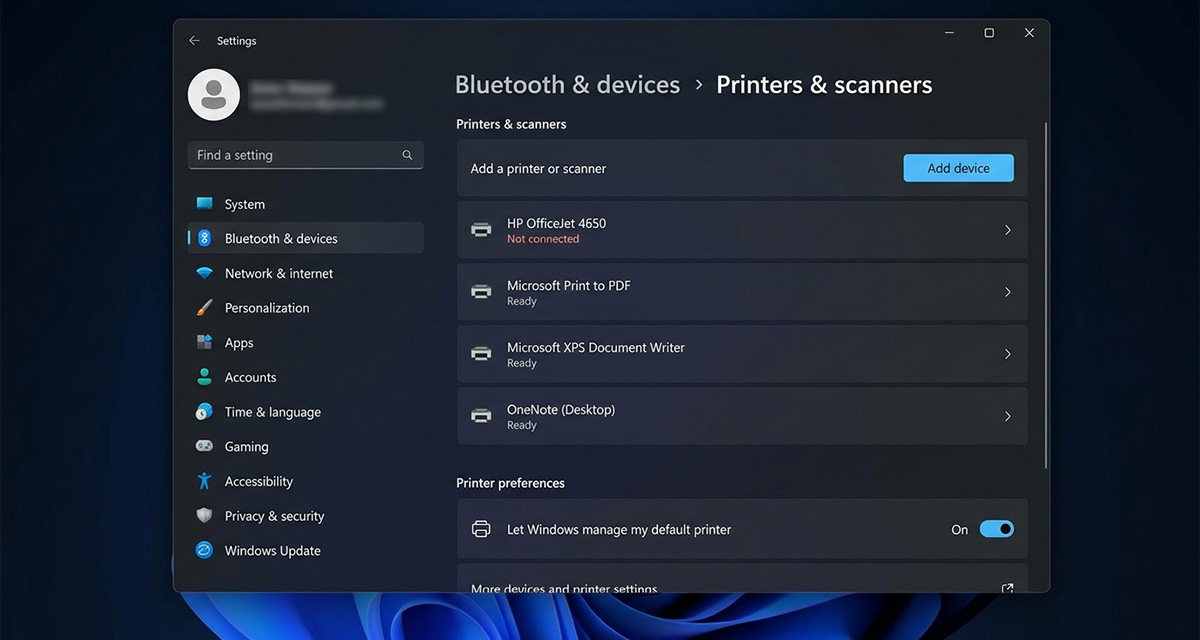The width and height of the screenshot is (1200, 640).
Task: Click the back arrow next to Settings
Action: click(x=194, y=41)
